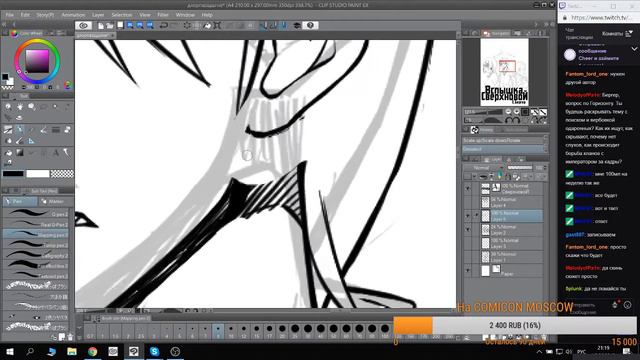
Task: Show the hidden Layer 1
Action: coord(468,257)
